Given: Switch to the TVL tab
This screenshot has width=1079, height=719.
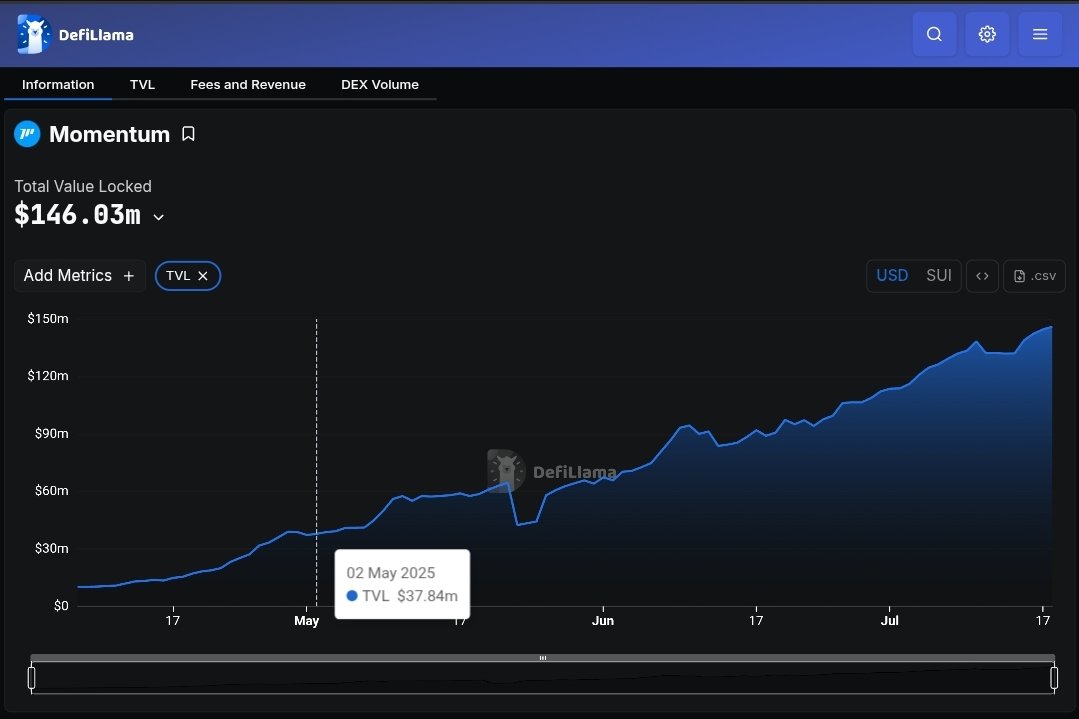Looking at the screenshot, I should coord(142,85).
